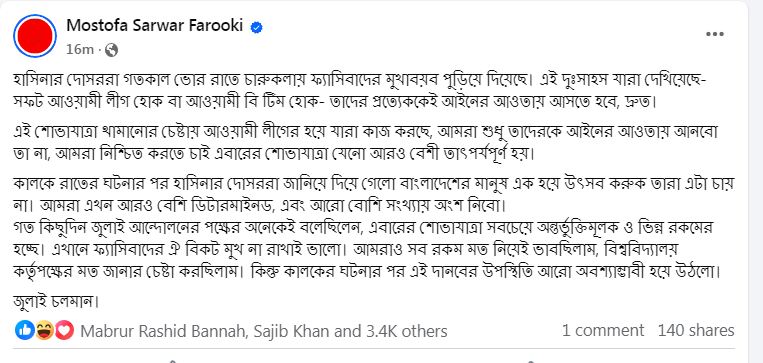Screen dimensions: 763x363
Task: Open the three-dot post options menu
Action: (715, 34)
